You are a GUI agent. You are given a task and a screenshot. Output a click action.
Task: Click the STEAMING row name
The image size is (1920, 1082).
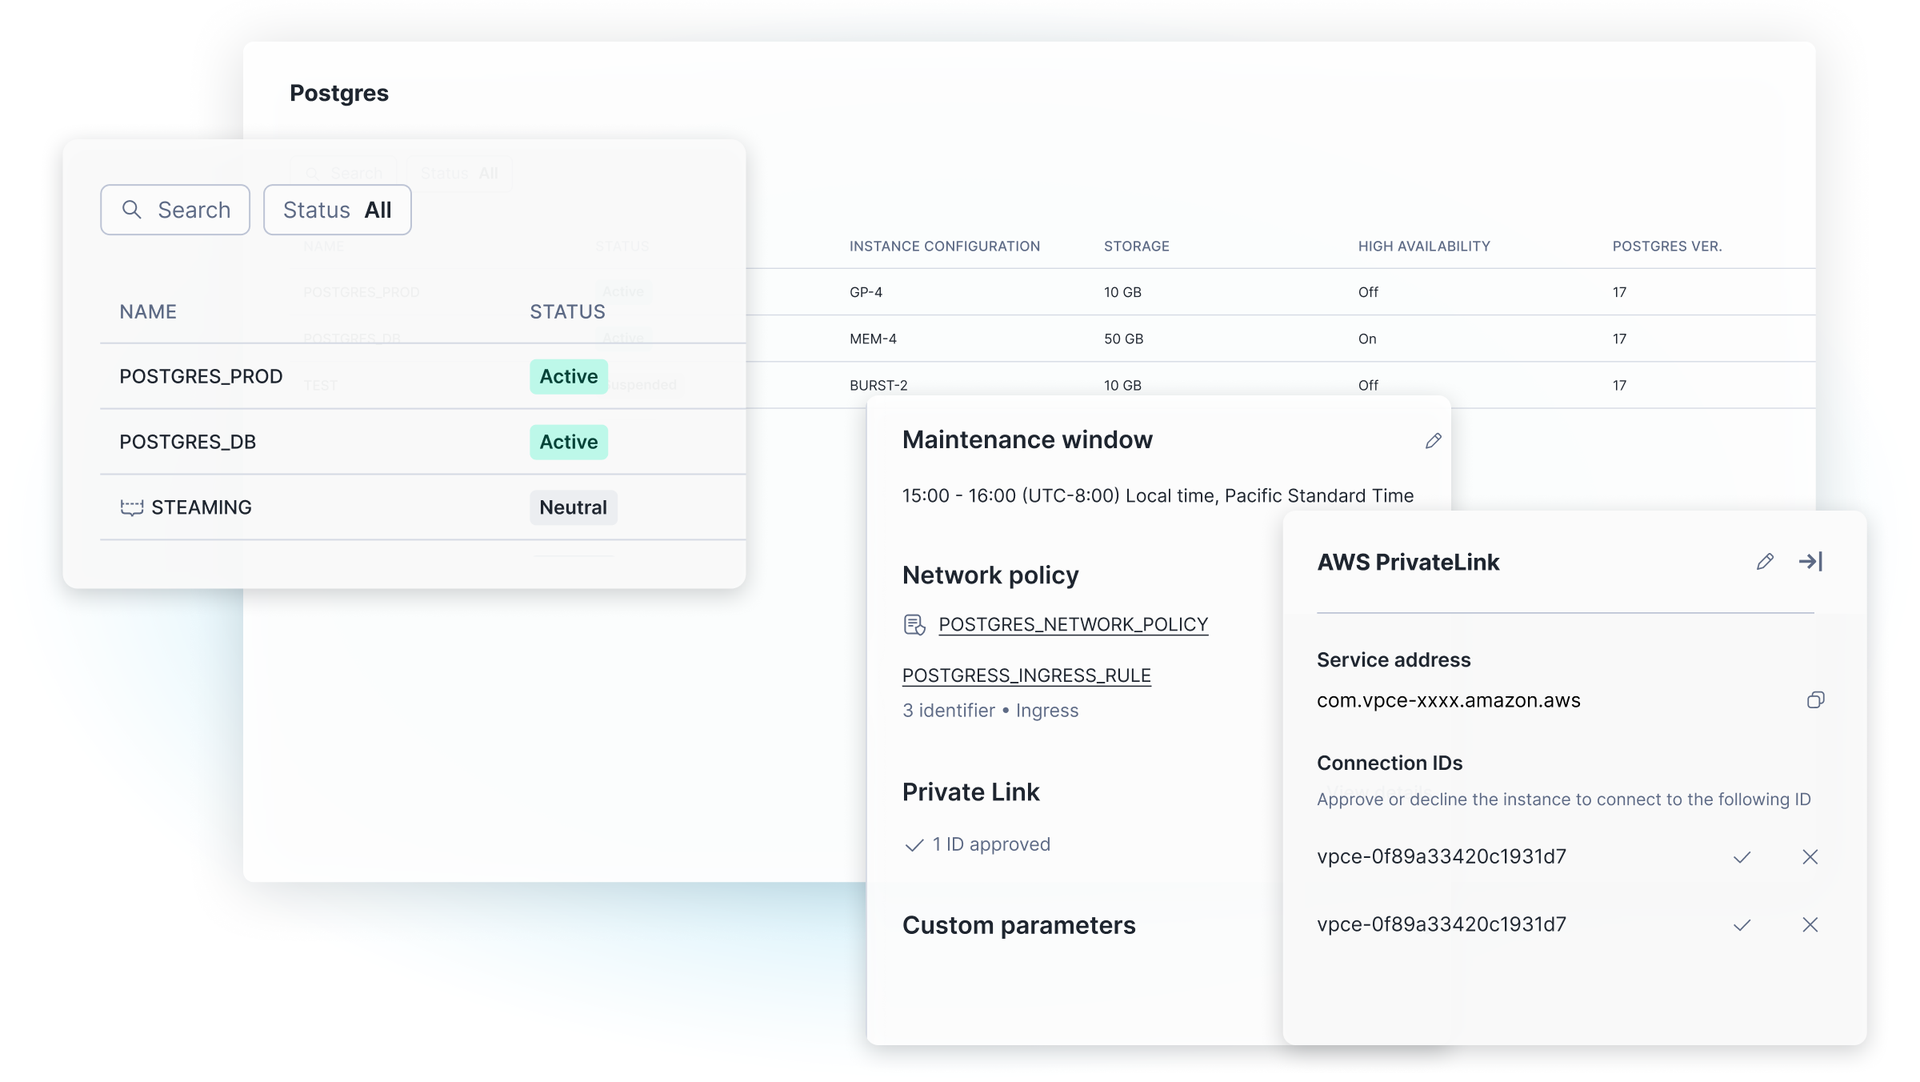(201, 508)
